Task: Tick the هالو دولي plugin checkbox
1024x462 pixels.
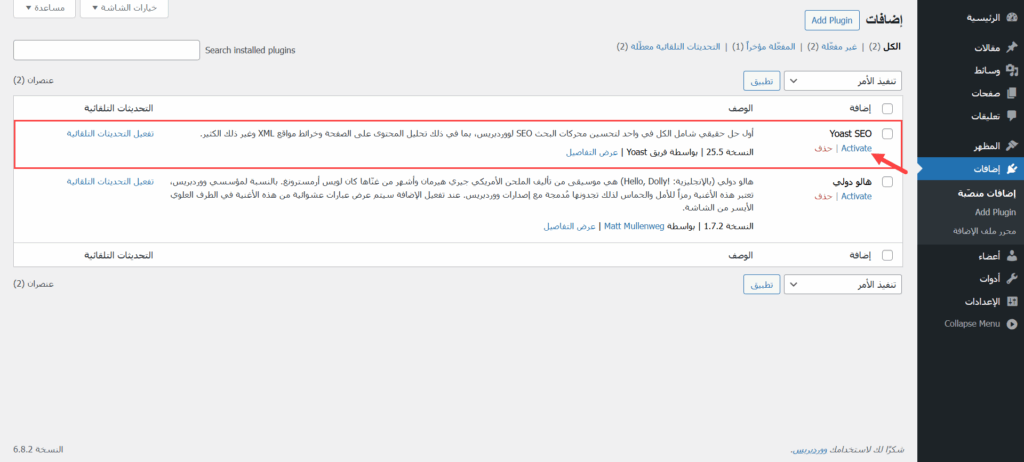Action: [888, 182]
